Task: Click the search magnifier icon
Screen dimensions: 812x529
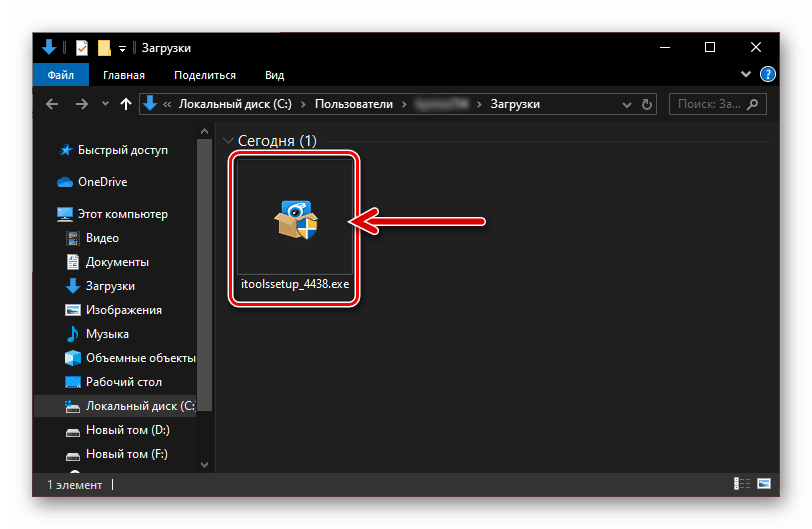Action: [753, 104]
